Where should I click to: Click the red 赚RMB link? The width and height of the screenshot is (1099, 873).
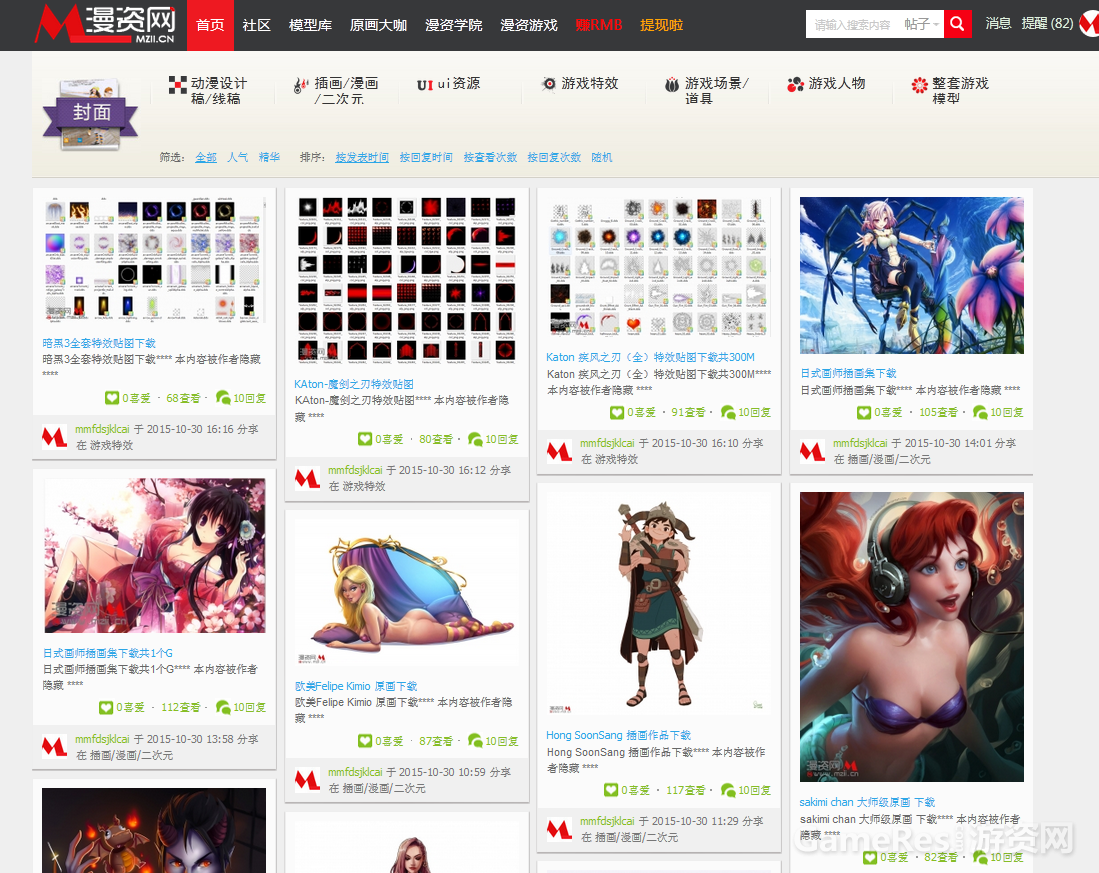click(x=599, y=25)
